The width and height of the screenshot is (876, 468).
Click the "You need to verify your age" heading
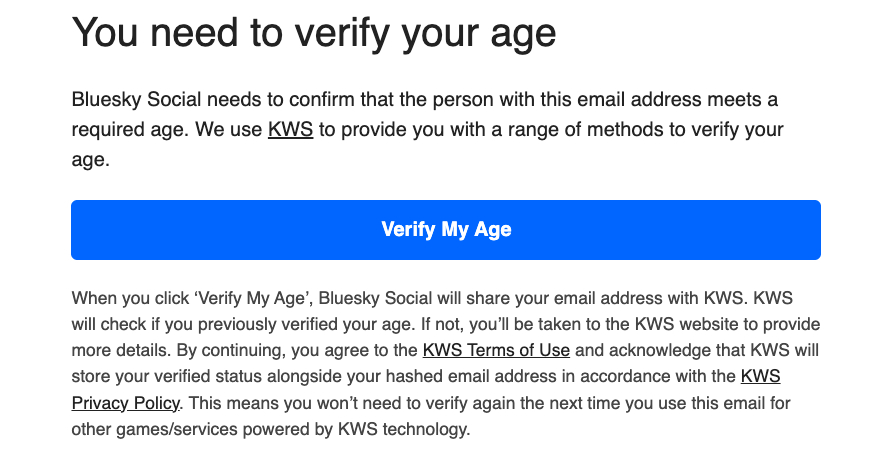tap(314, 35)
